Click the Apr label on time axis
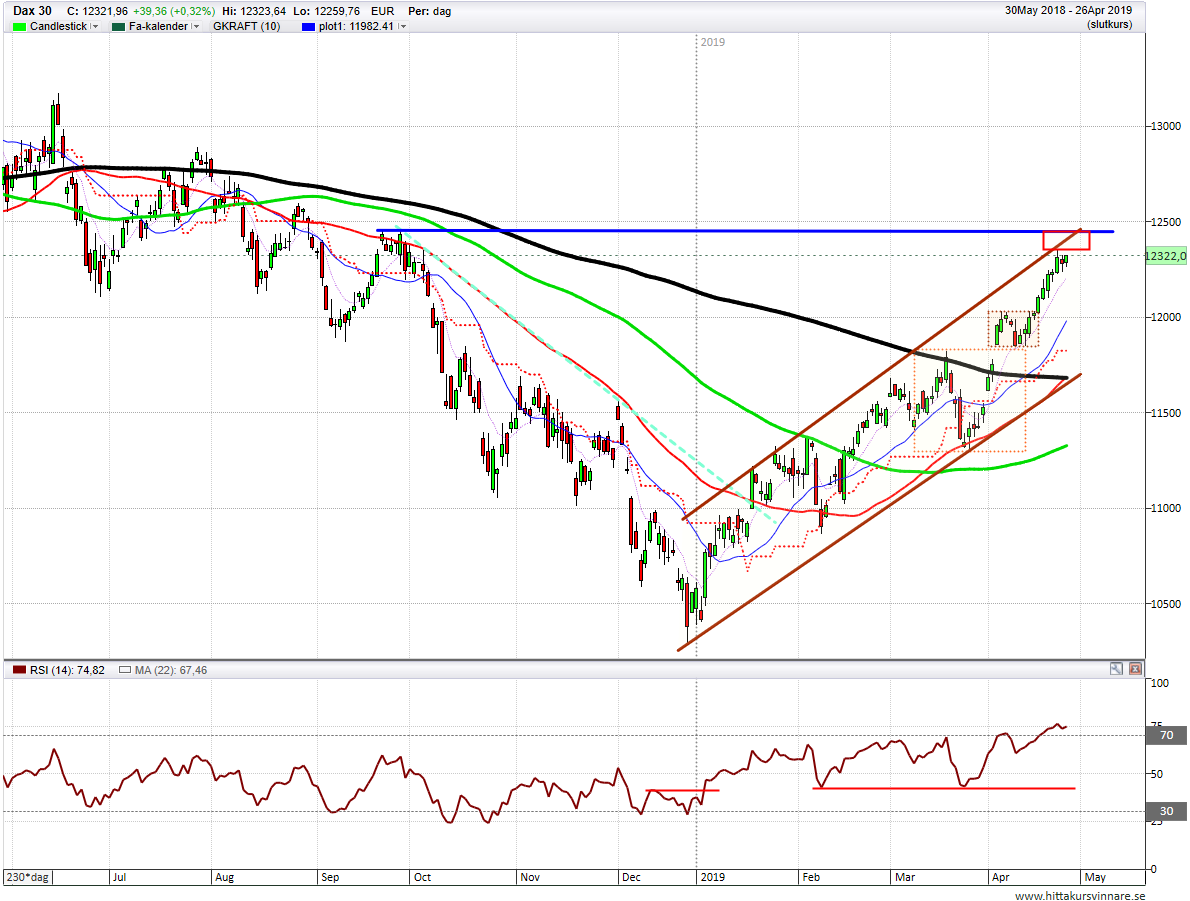The height and width of the screenshot is (901, 1190). [1000, 877]
